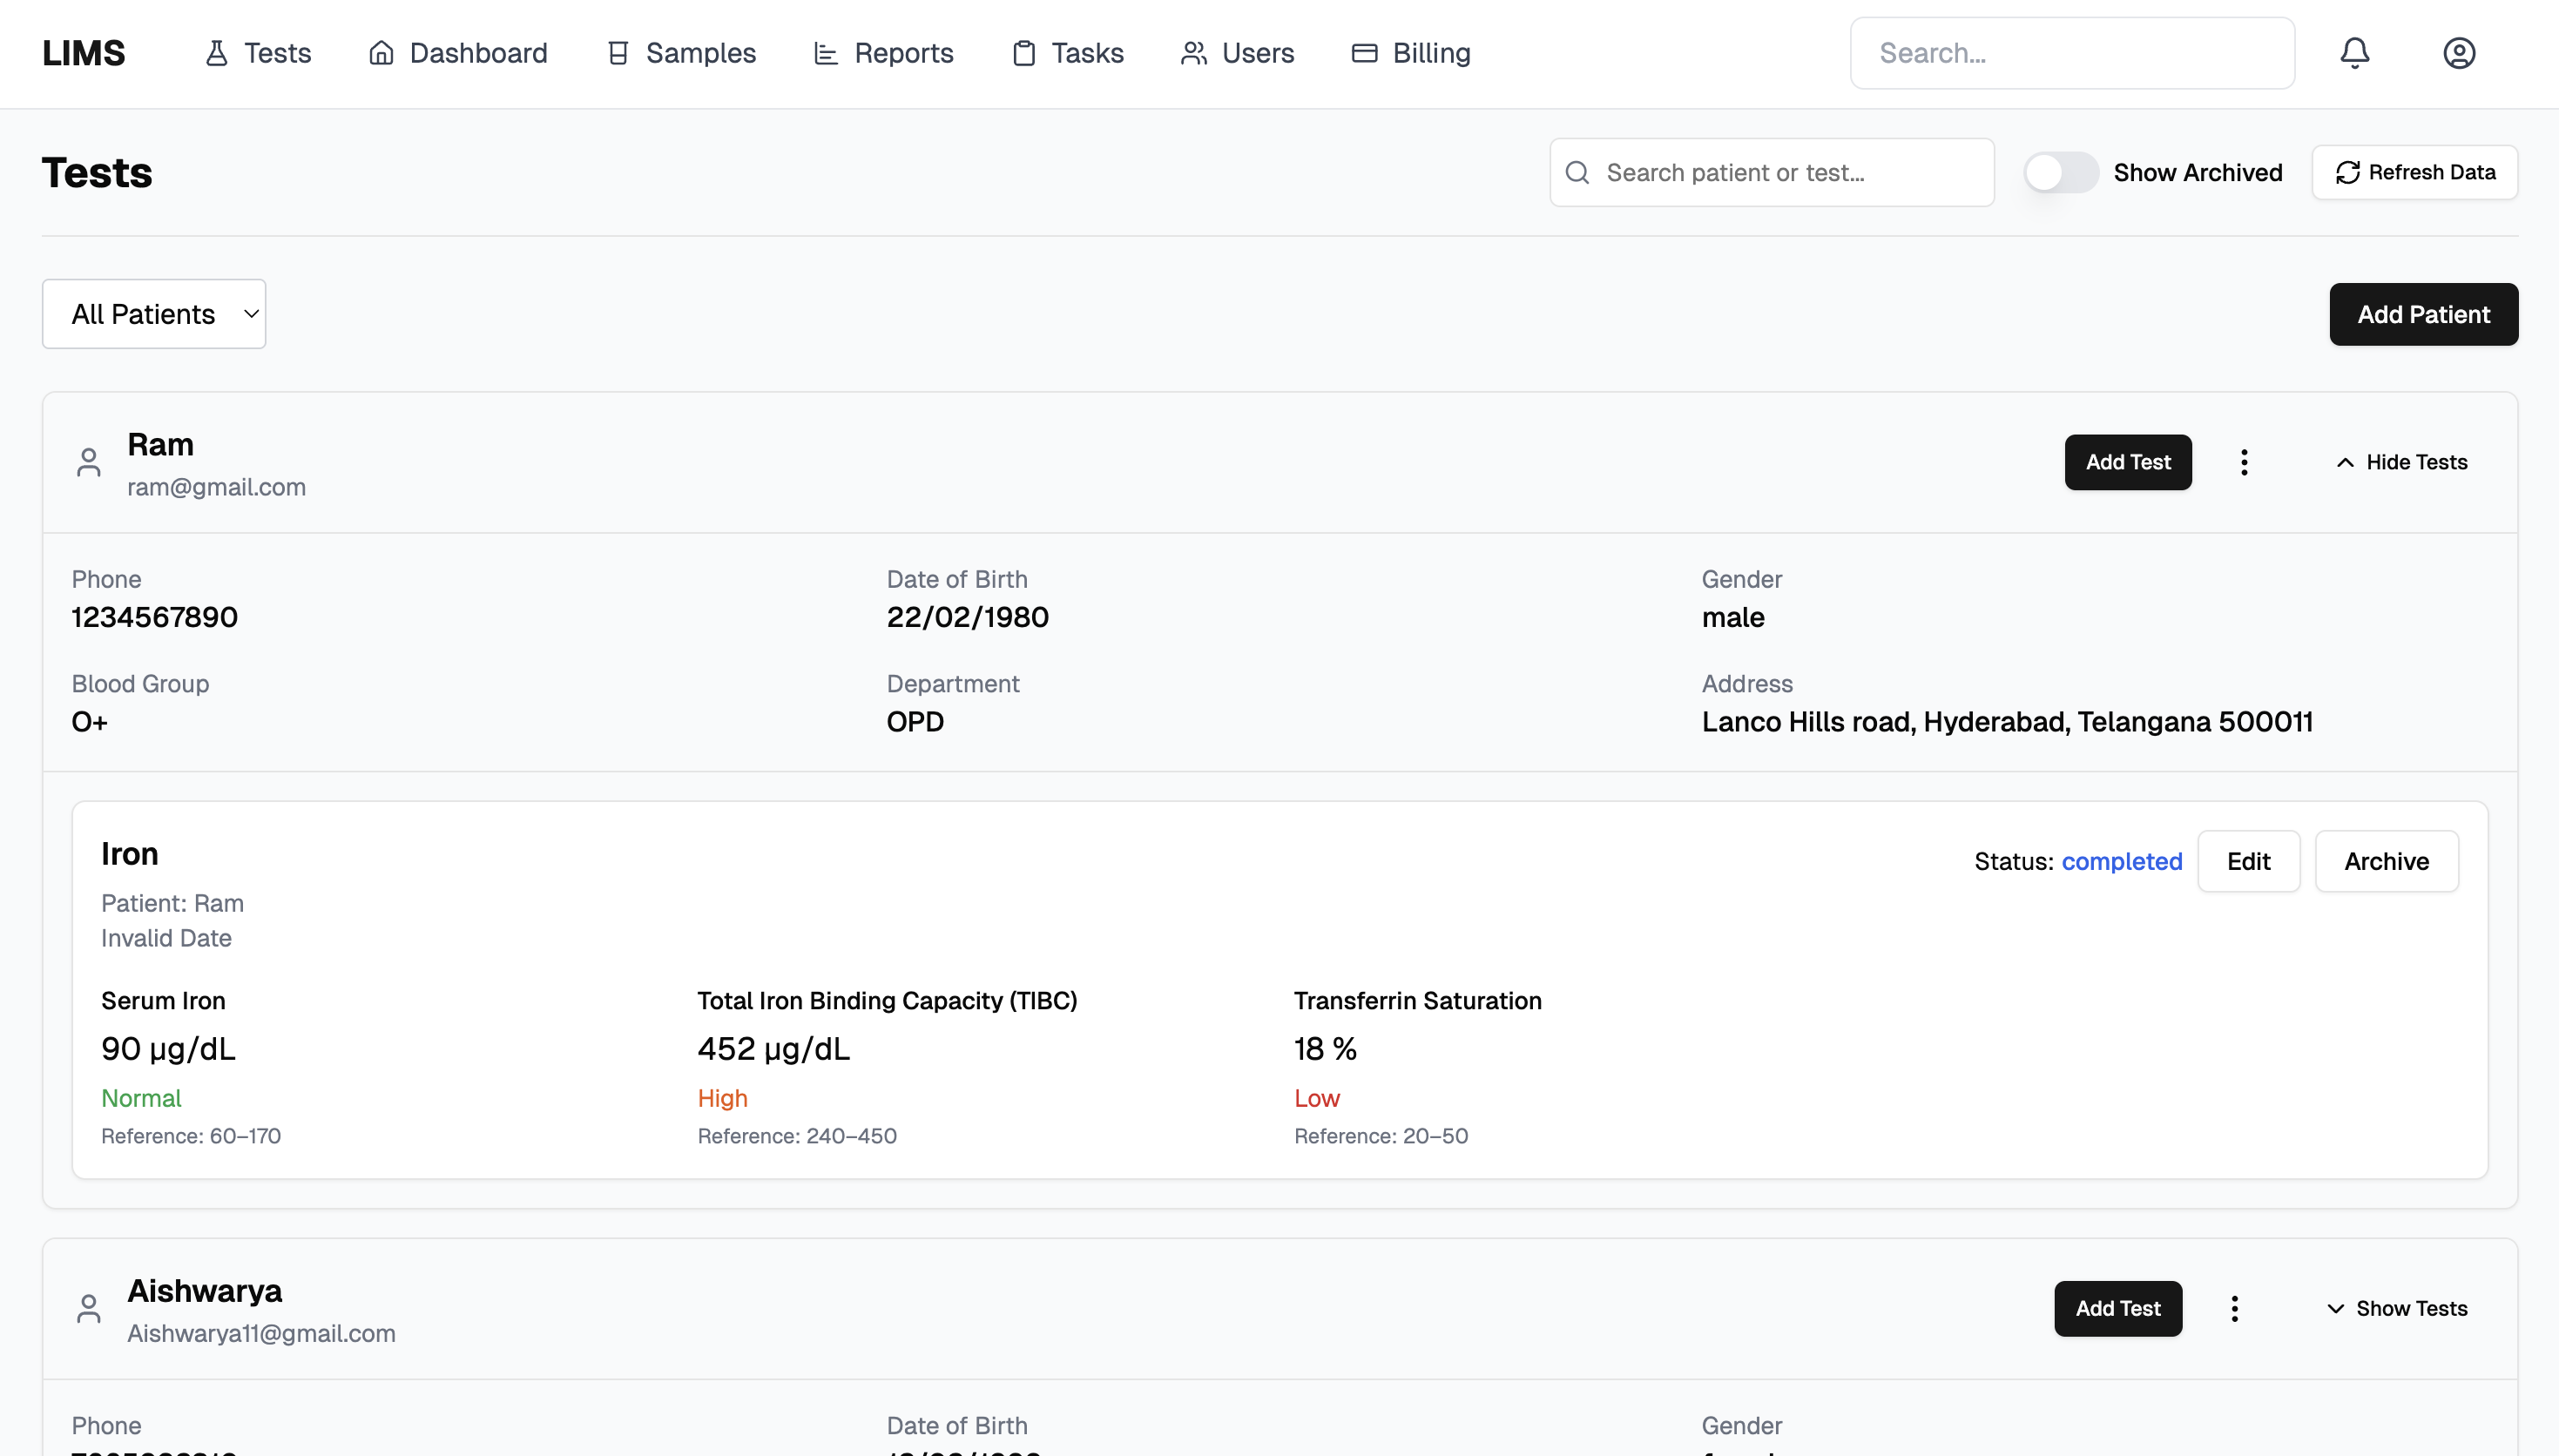The width and height of the screenshot is (2559, 1456).
Task: Go to Reports nav item
Action: (883, 53)
